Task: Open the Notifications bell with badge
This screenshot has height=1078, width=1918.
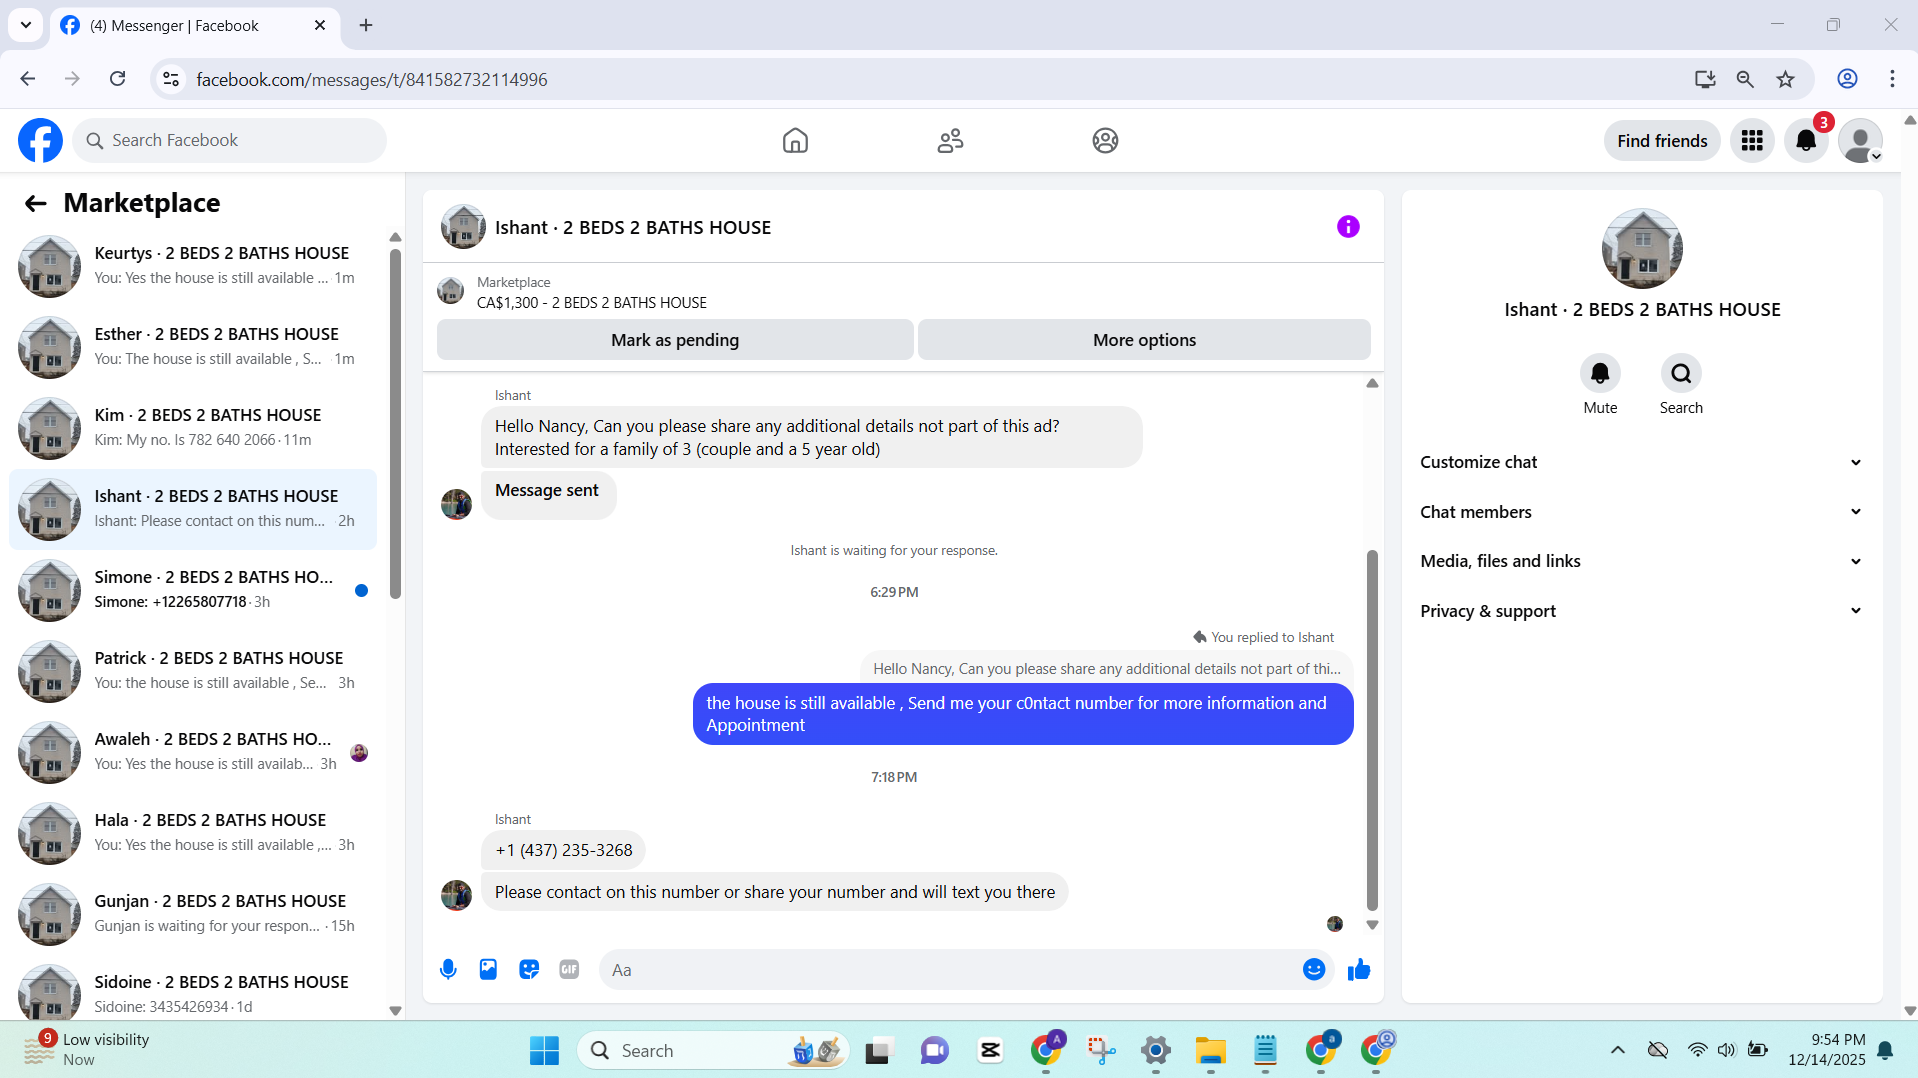Action: [x=1806, y=140]
